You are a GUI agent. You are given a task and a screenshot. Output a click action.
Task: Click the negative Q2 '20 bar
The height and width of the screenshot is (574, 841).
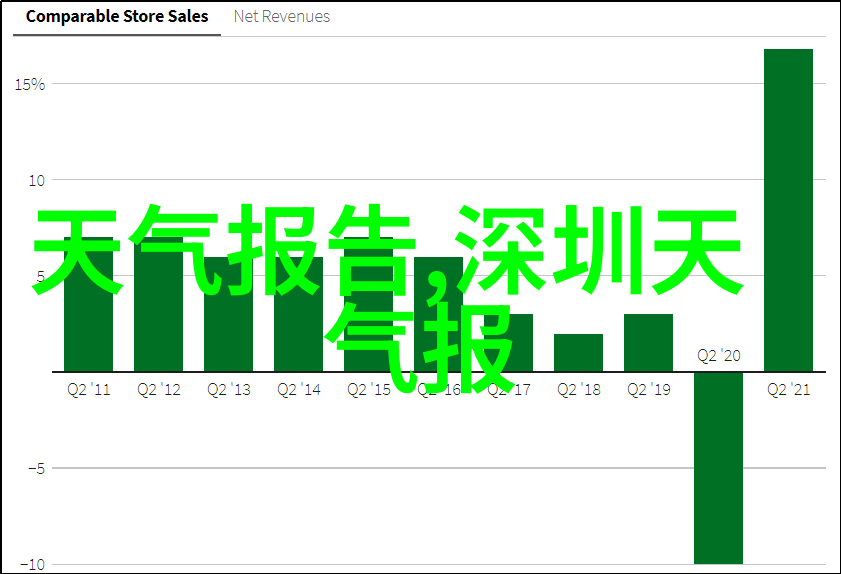pos(718,468)
